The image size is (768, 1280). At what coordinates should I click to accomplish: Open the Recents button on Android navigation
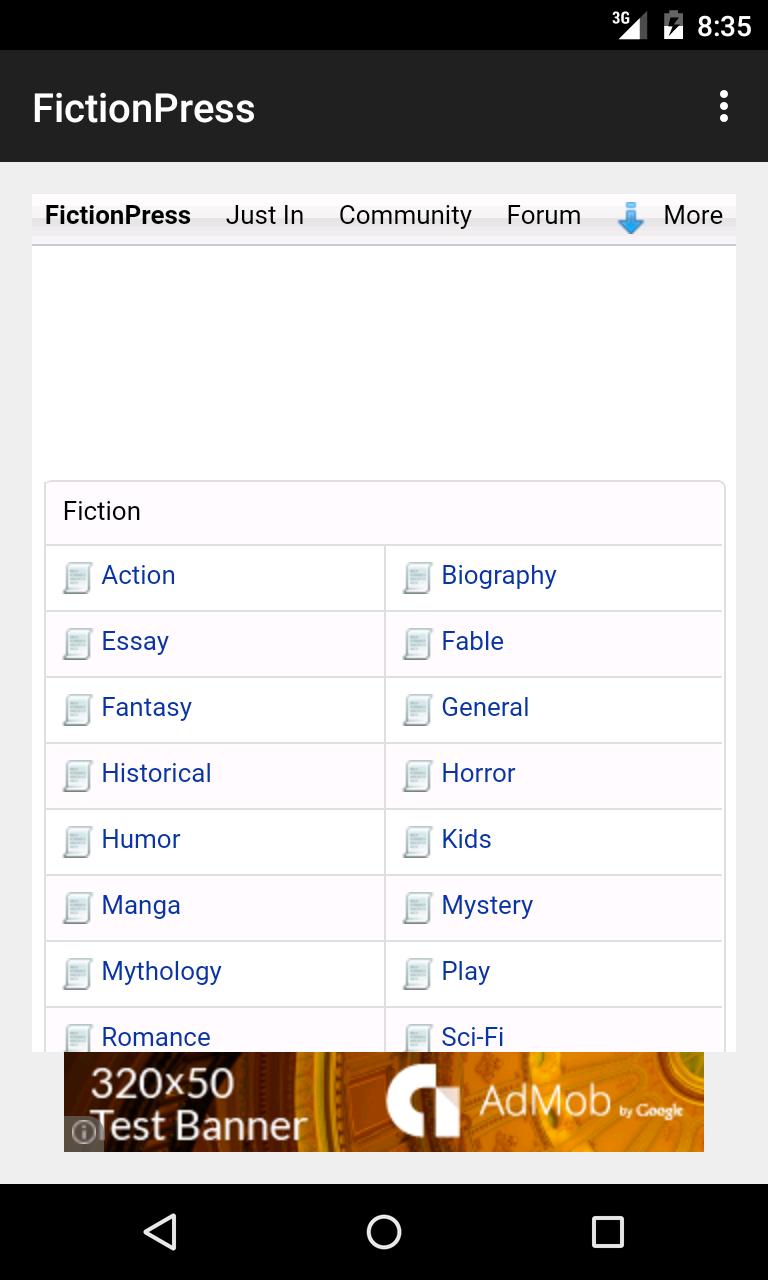607,1232
